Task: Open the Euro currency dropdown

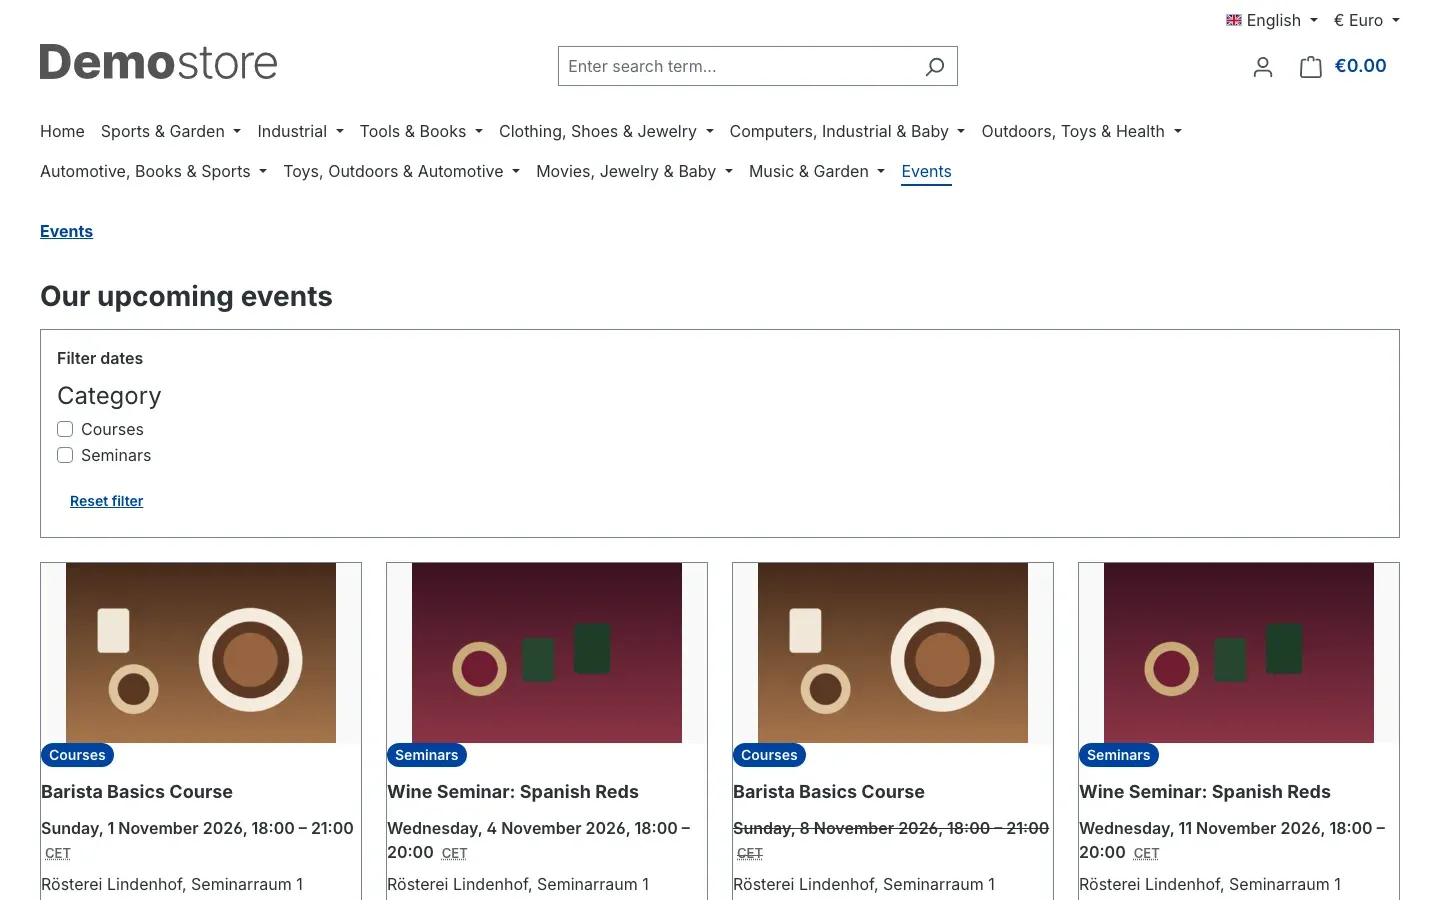Action: tap(1366, 20)
